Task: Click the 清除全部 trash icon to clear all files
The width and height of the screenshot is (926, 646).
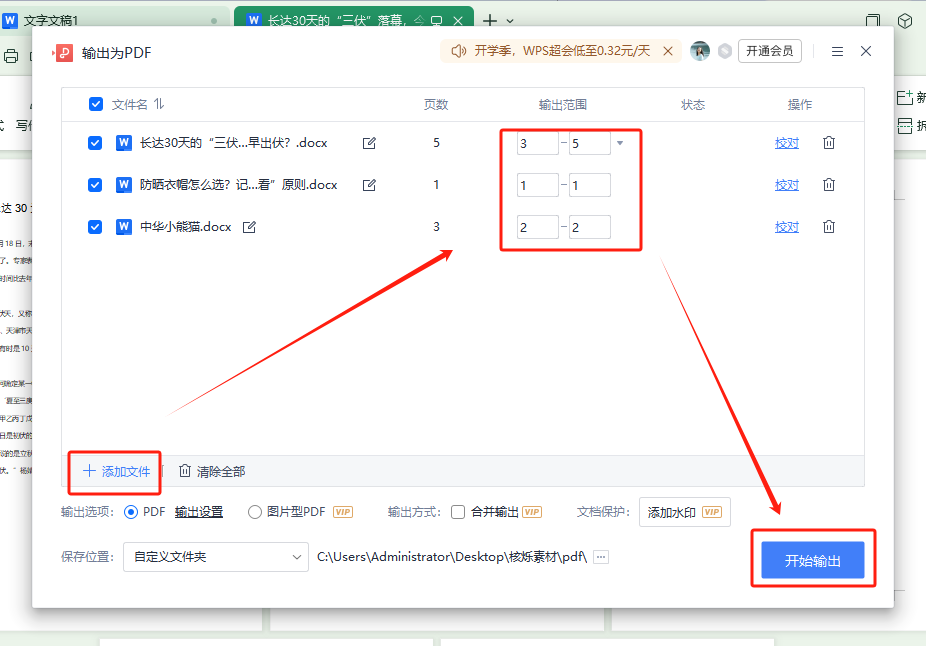Action: (185, 470)
